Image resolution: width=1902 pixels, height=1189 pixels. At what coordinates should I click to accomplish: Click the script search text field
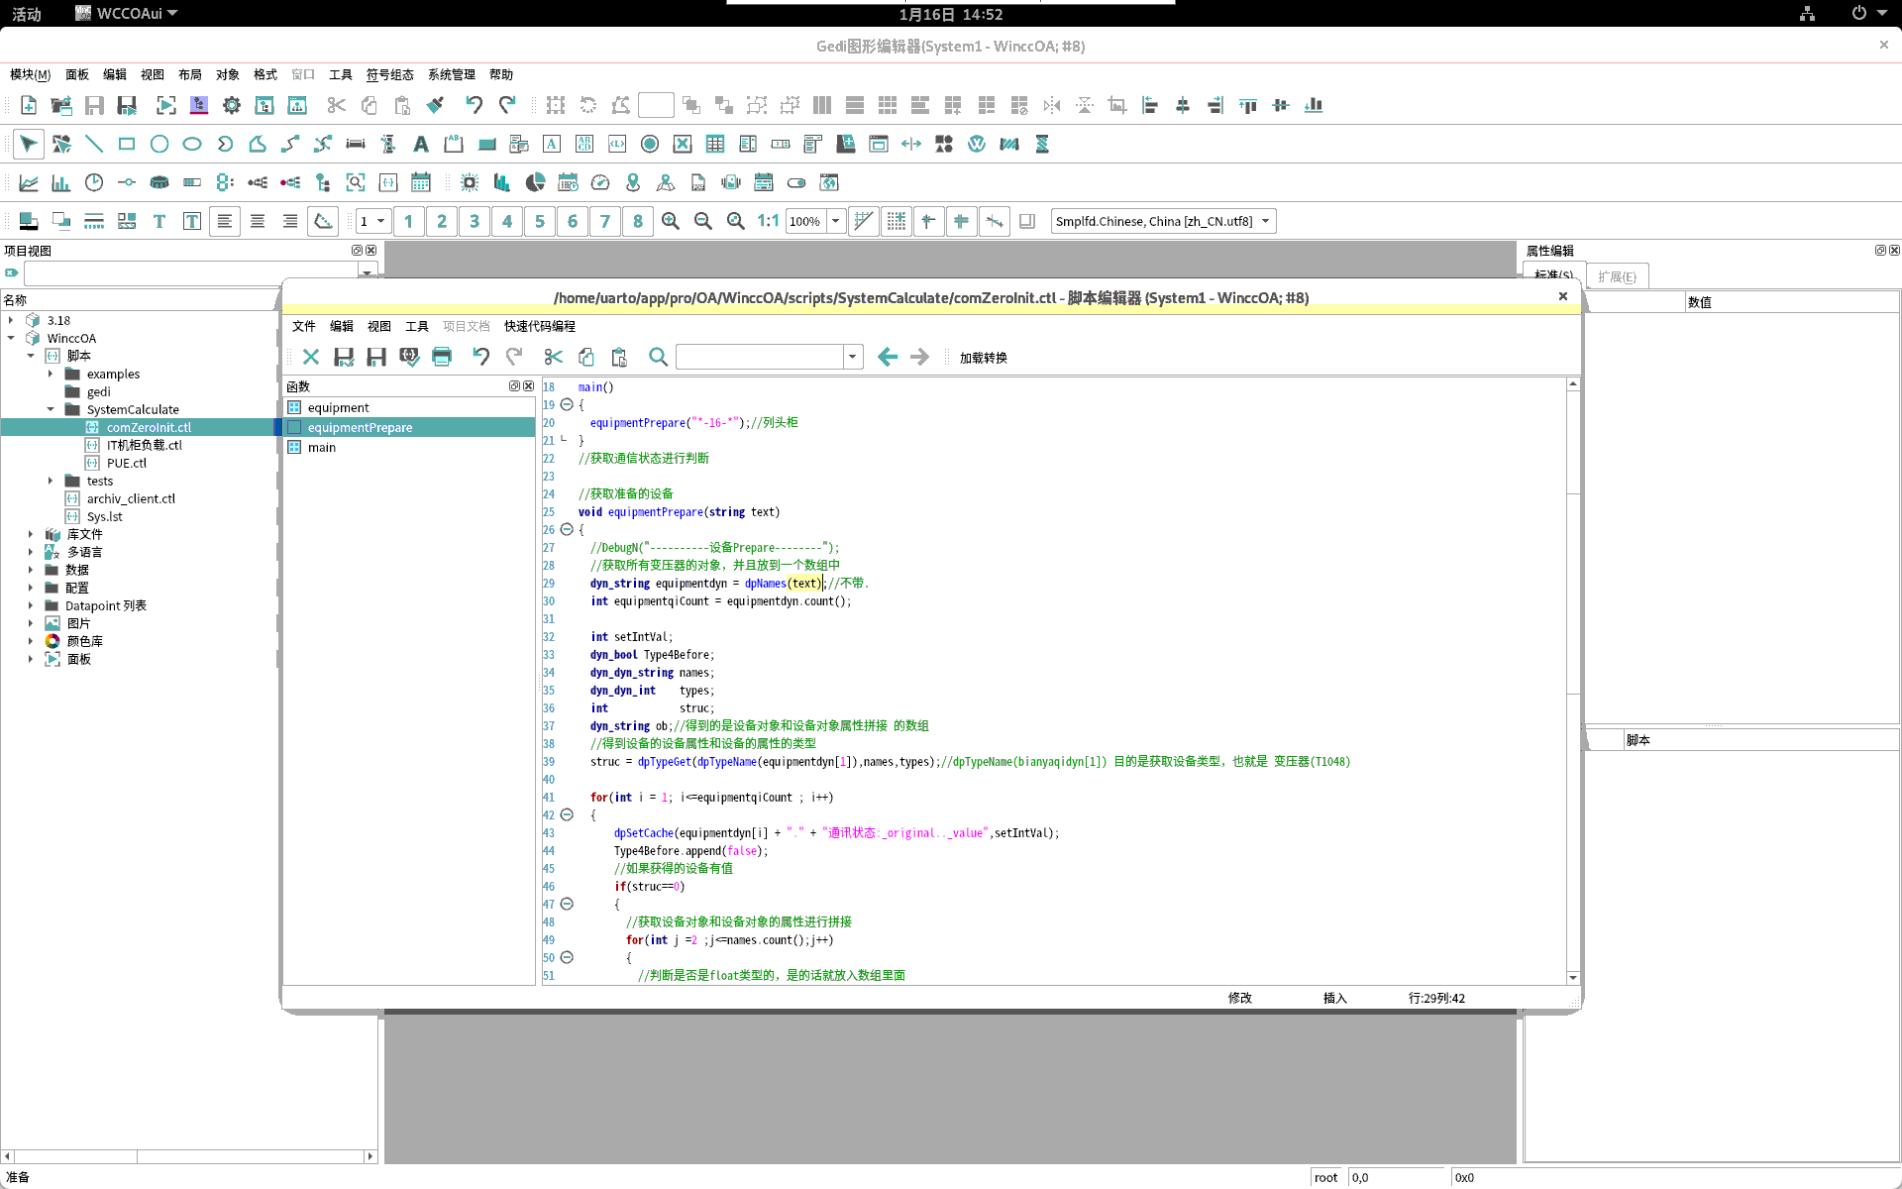click(760, 357)
